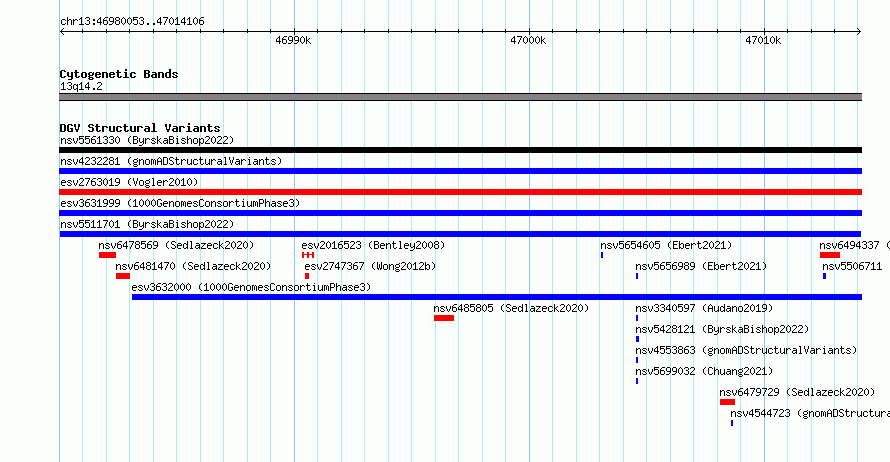
Task: Click the 13q14.2 cytogenetic band bar
Action: 460,97
